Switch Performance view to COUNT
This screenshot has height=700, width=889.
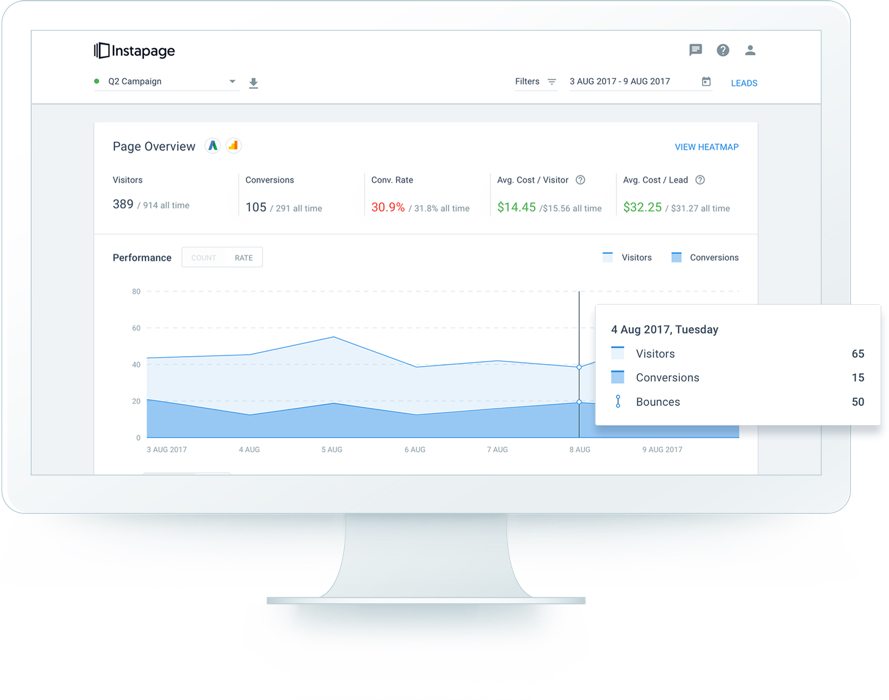point(204,257)
